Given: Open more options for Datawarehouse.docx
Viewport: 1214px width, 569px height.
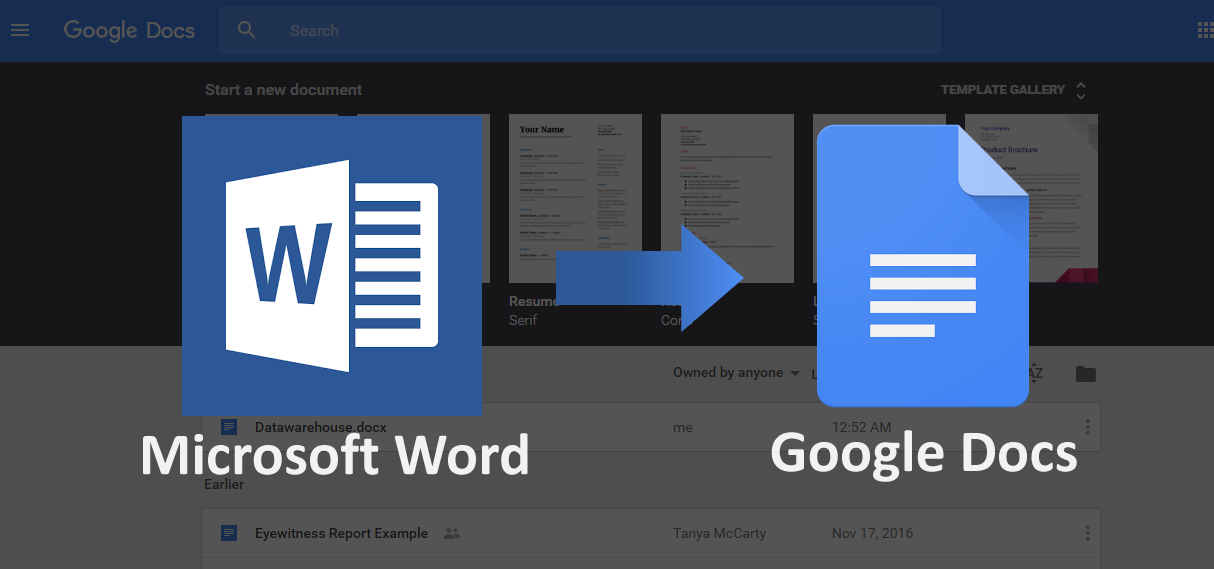Looking at the screenshot, I should 1087,427.
